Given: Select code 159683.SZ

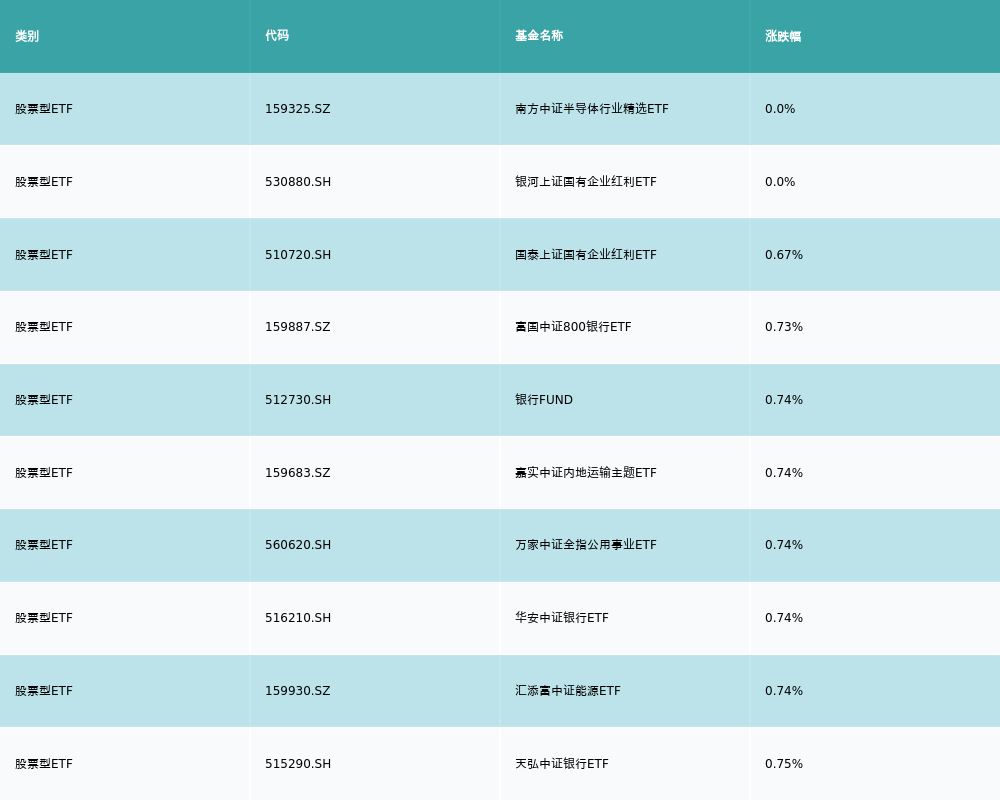Looking at the screenshot, I should pos(298,473).
